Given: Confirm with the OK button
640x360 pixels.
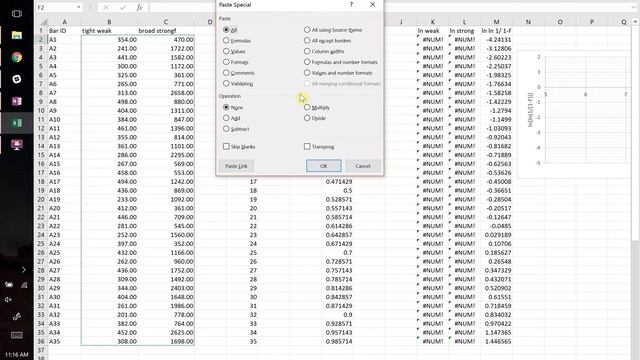Looking at the screenshot, I should tap(324, 166).
